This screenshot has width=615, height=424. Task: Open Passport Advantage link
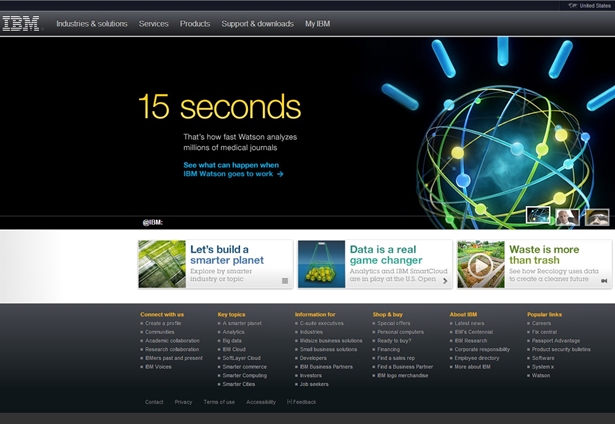coord(556,340)
